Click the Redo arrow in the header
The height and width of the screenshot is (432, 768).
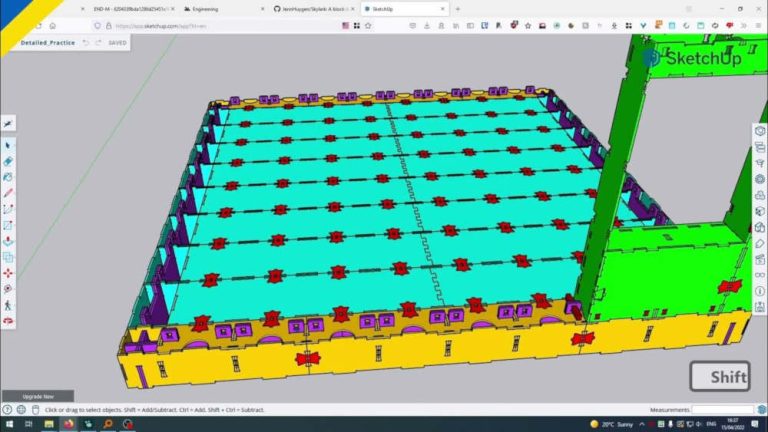coord(98,43)
